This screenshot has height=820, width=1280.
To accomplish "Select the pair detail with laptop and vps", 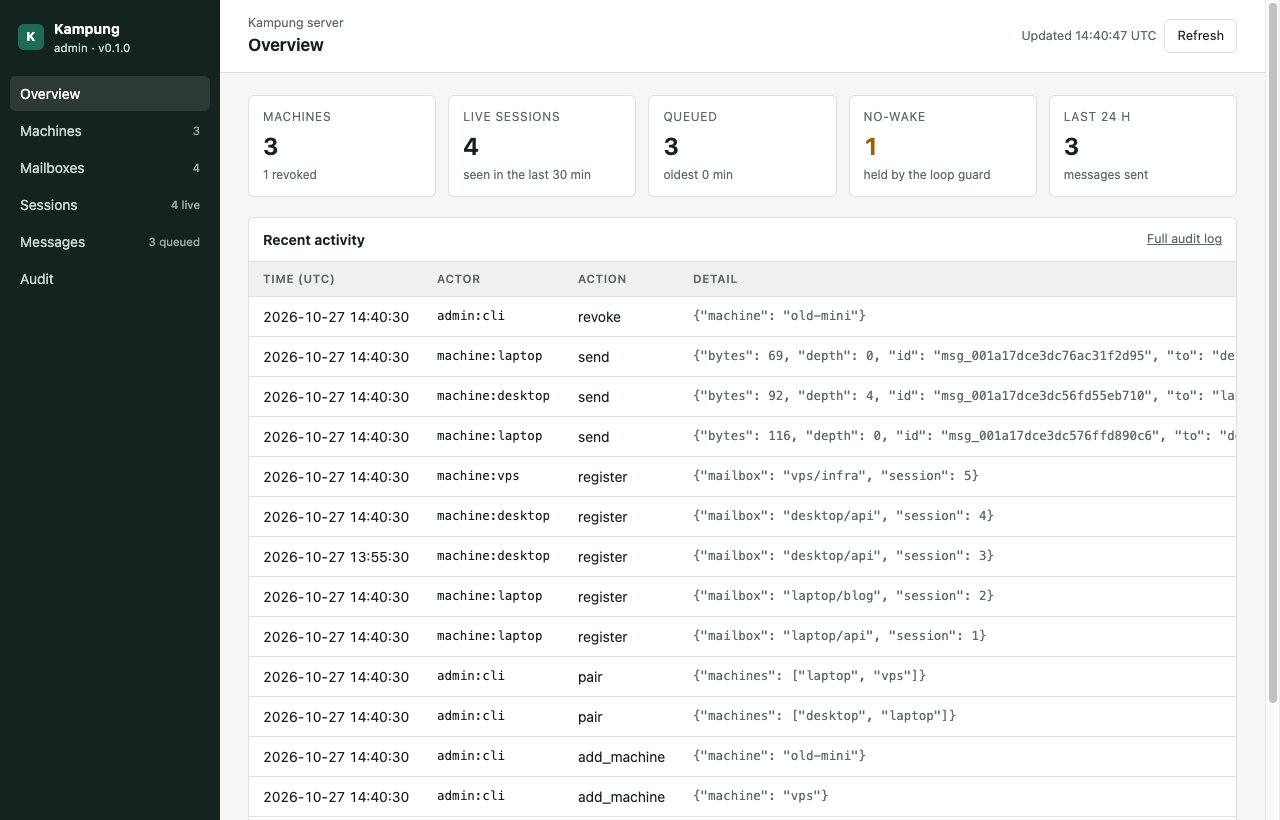I will pos(810,676).
